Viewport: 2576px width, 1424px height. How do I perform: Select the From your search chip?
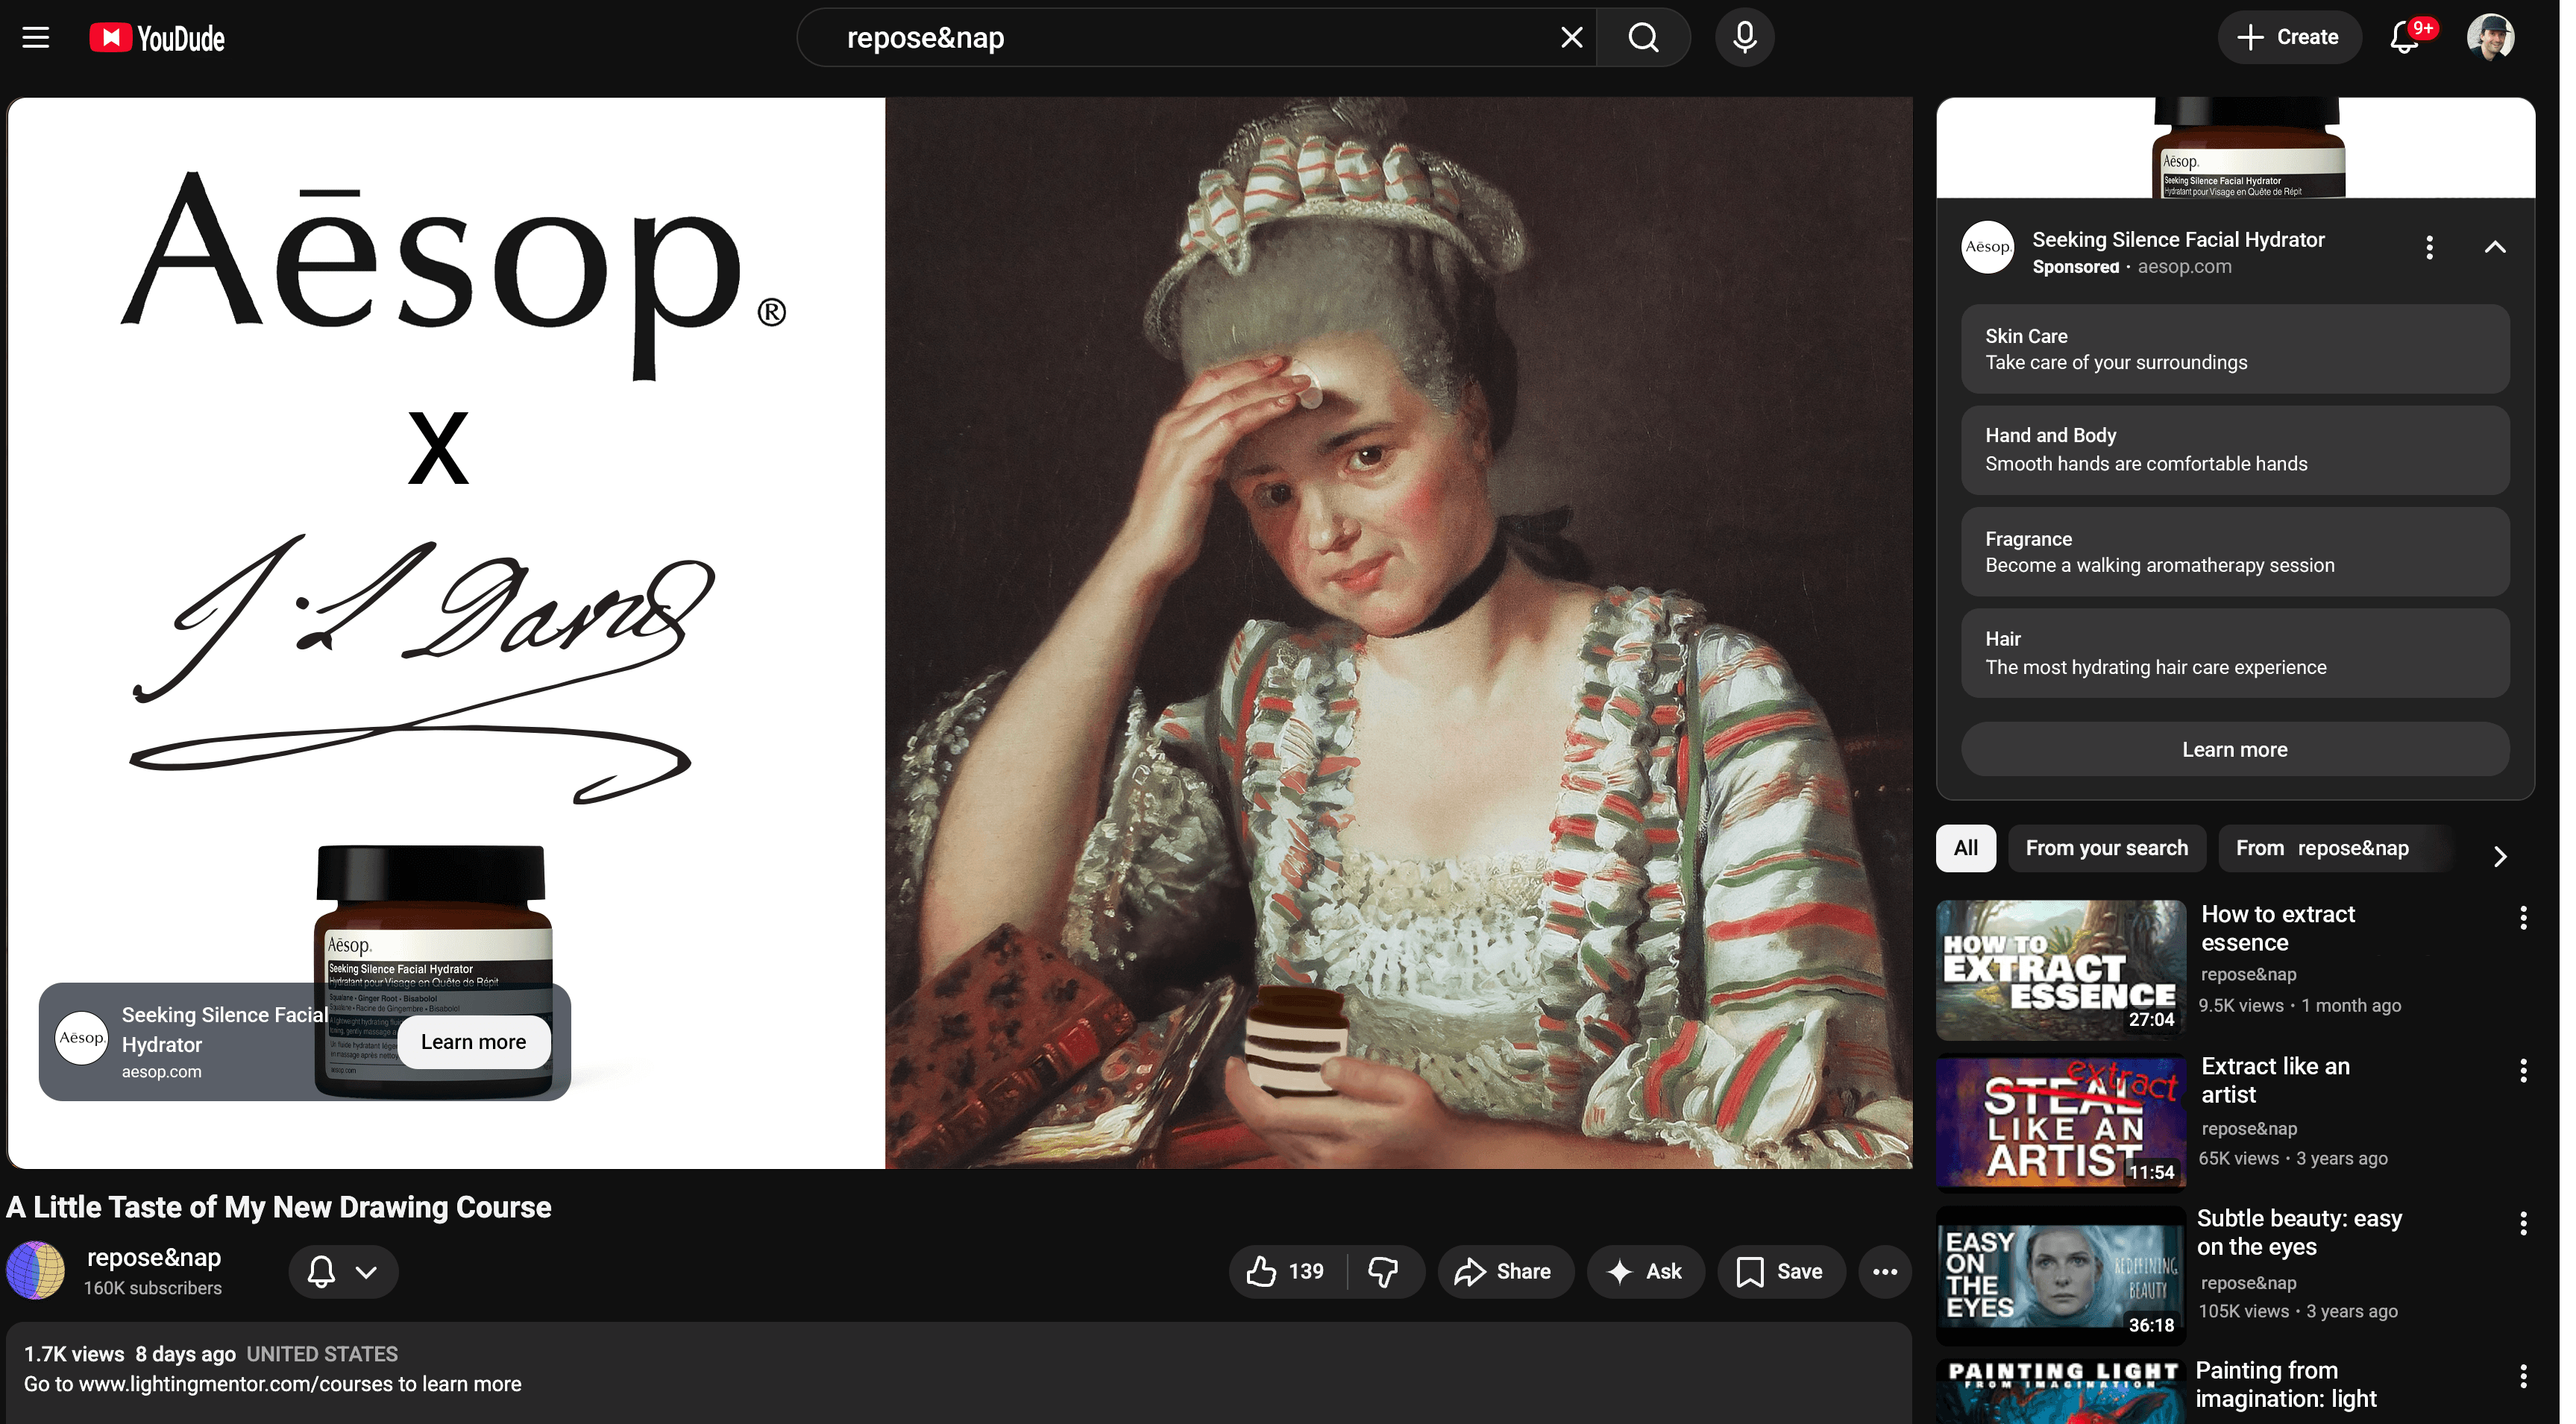click(2106, 848)
